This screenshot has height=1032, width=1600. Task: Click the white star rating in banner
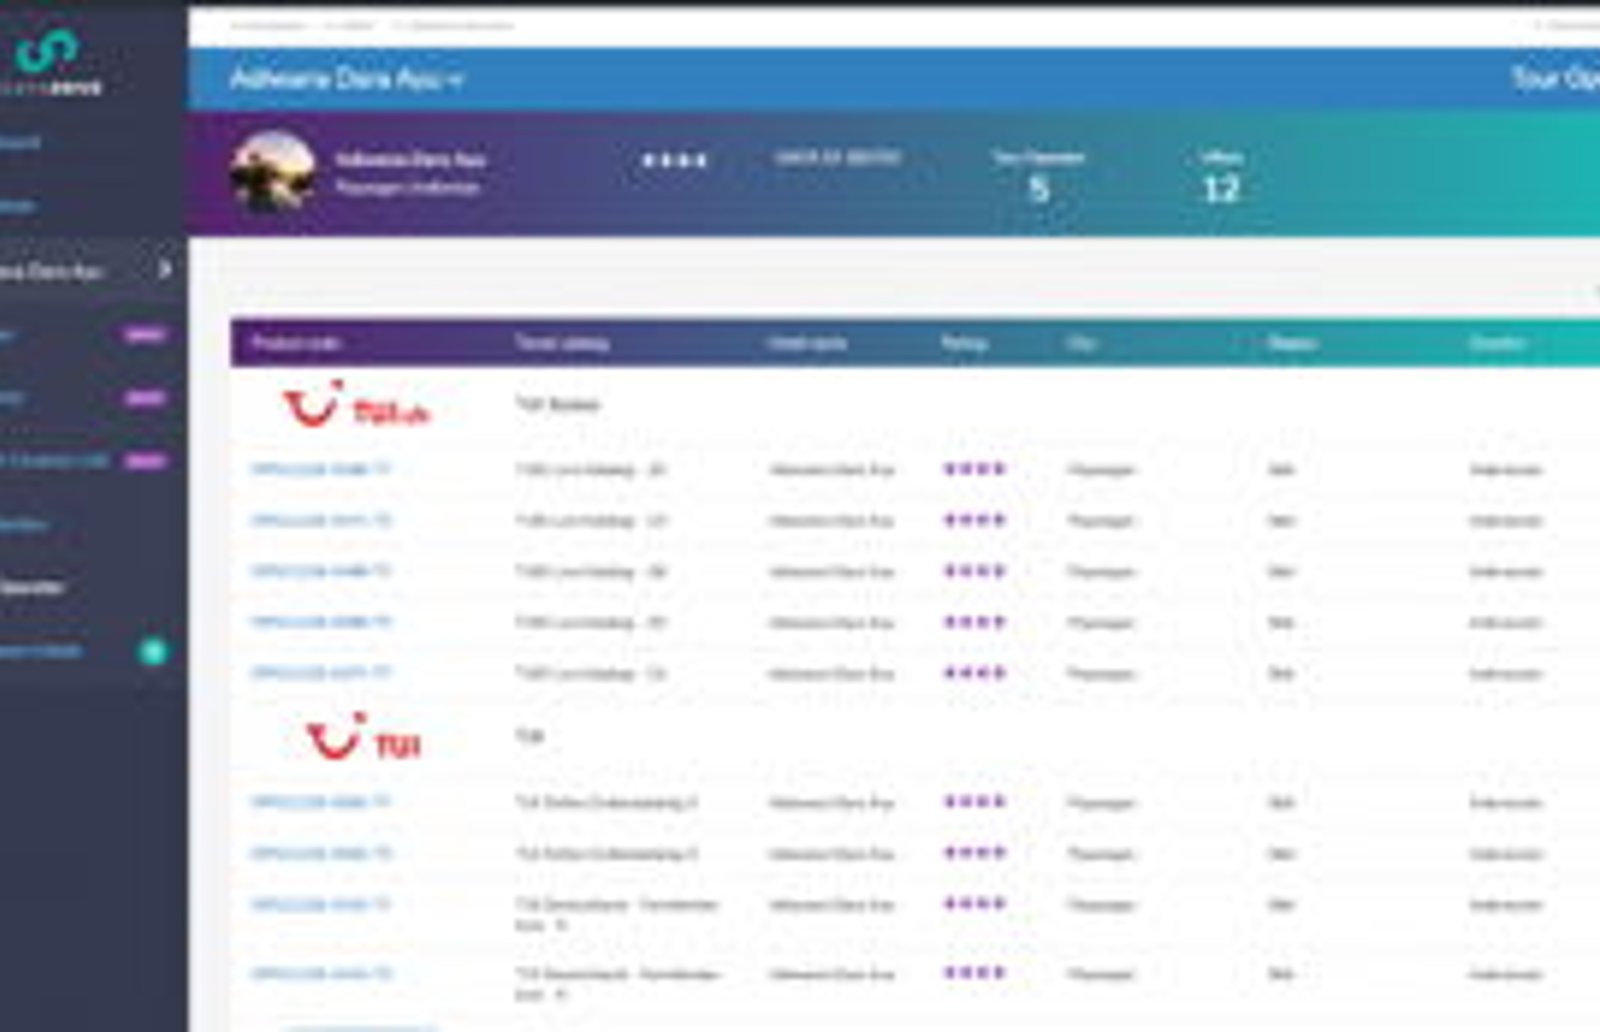(674, 160)
